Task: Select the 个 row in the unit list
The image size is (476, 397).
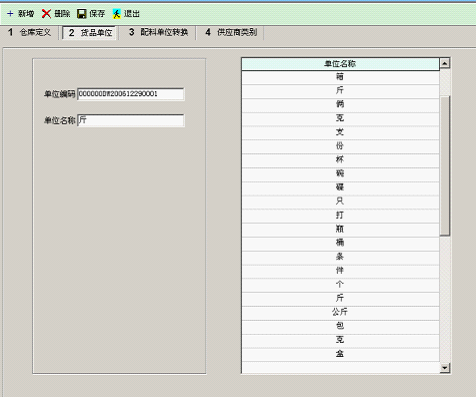Action: pos(340,285)
